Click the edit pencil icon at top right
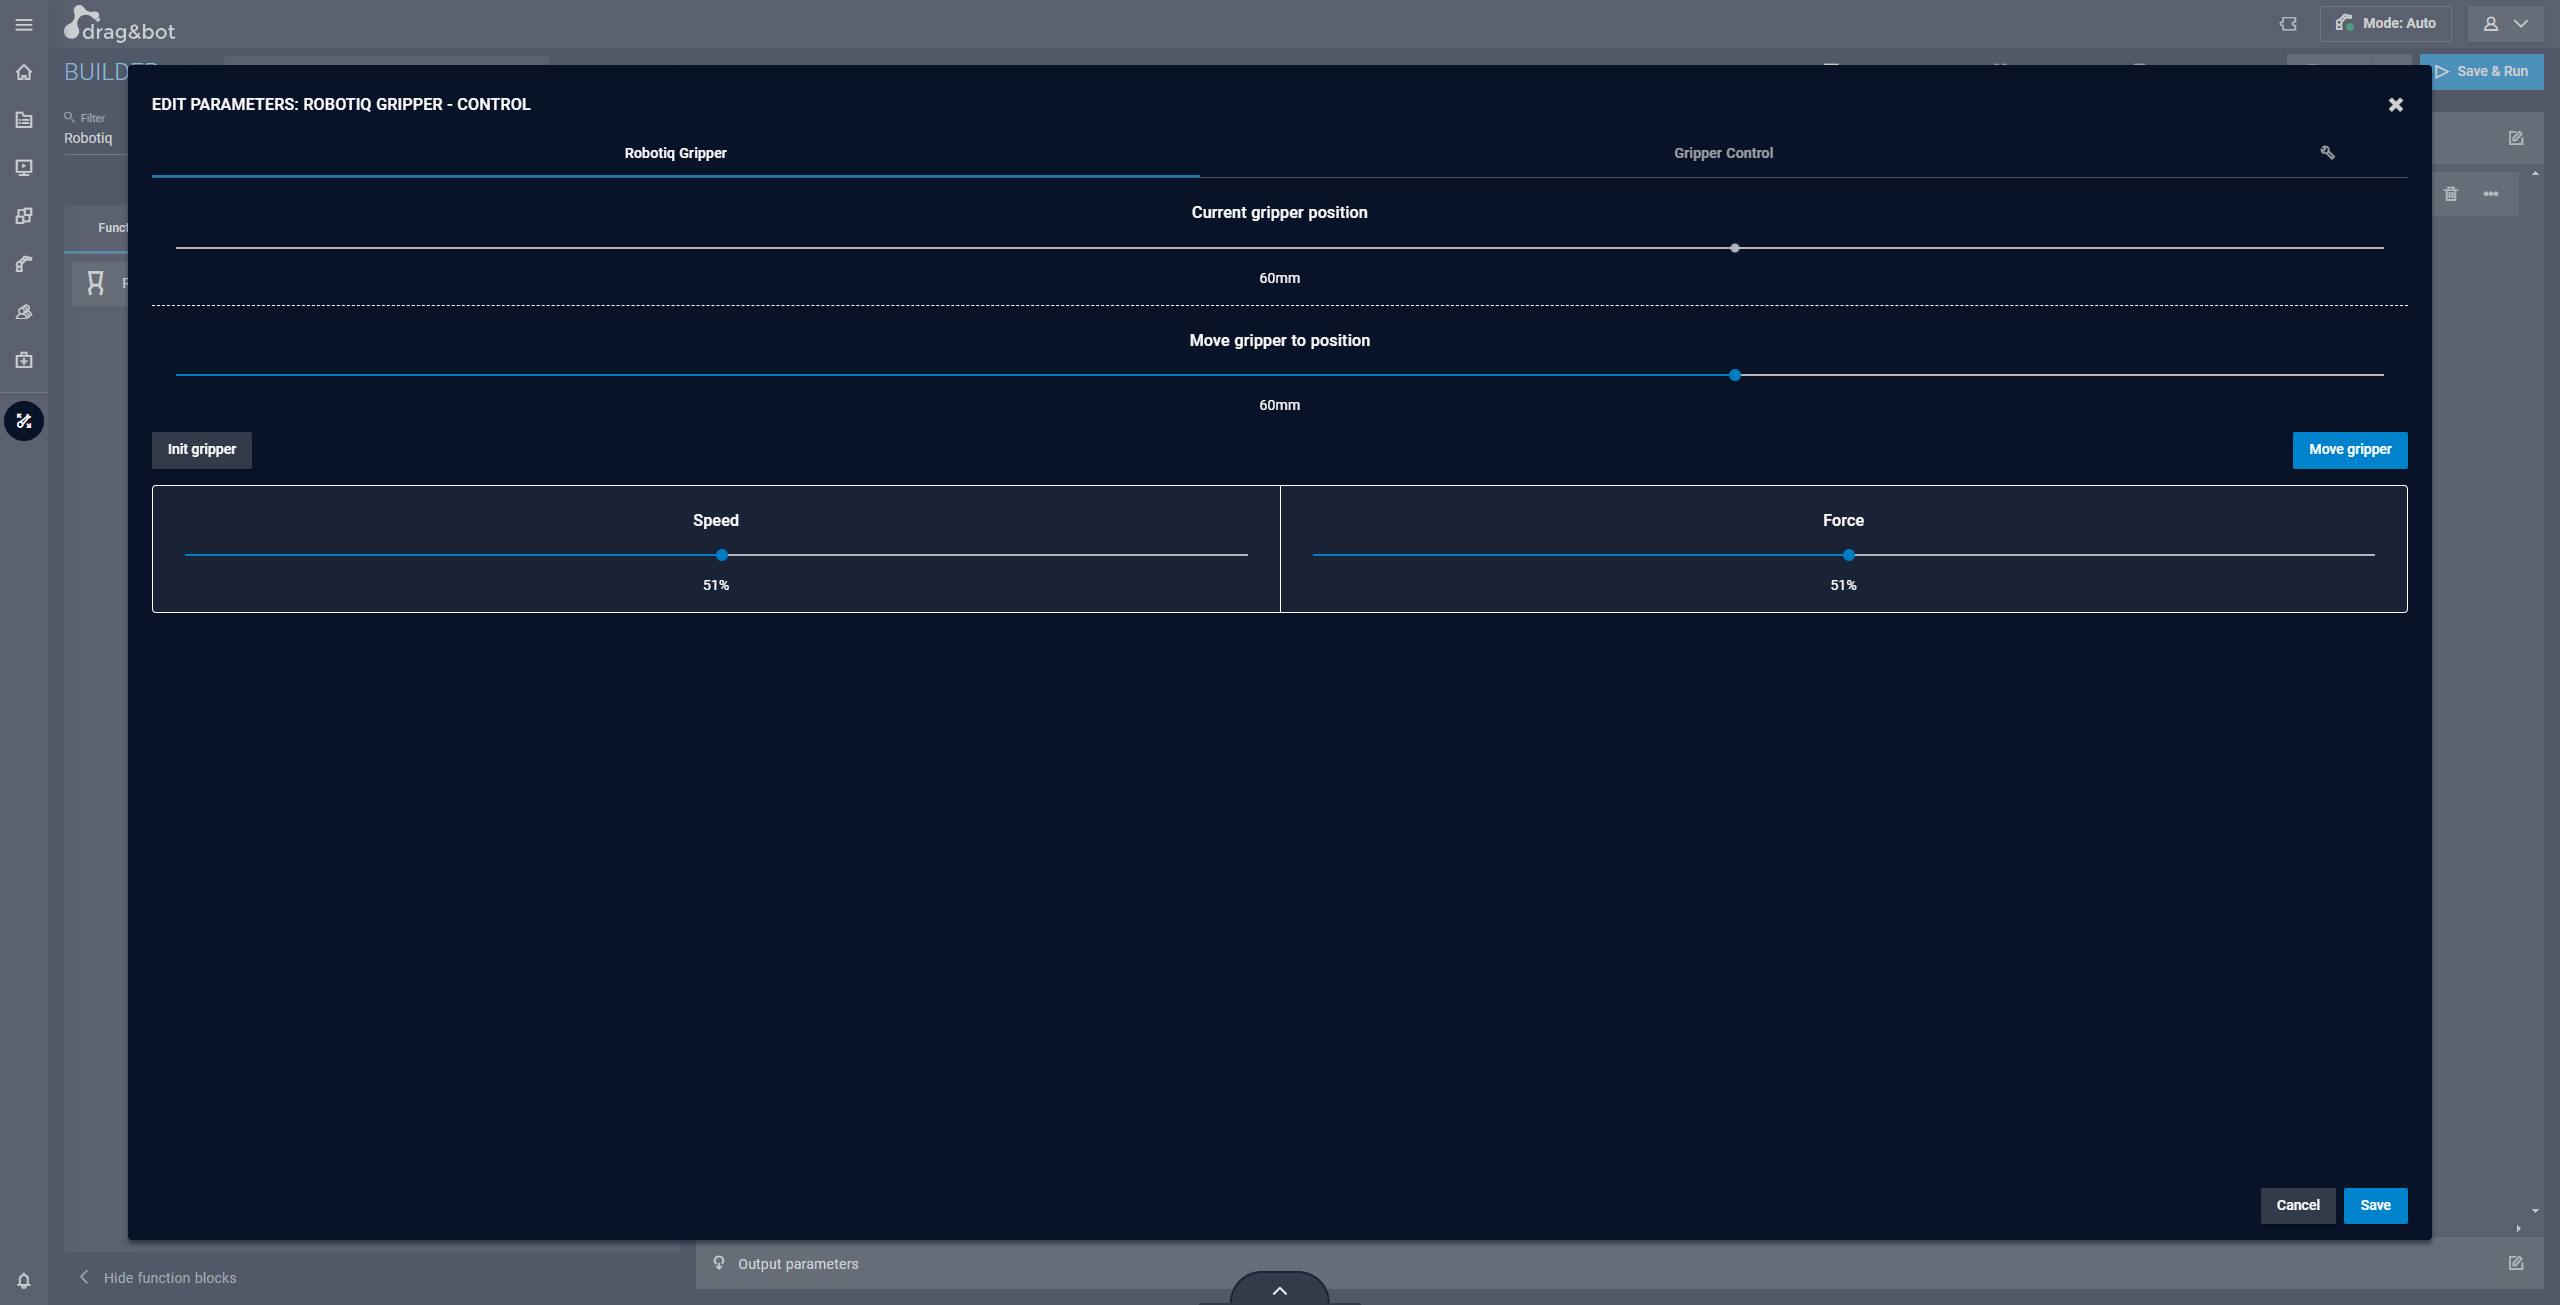The image size is (2560, 1305). pos(2516,138)
